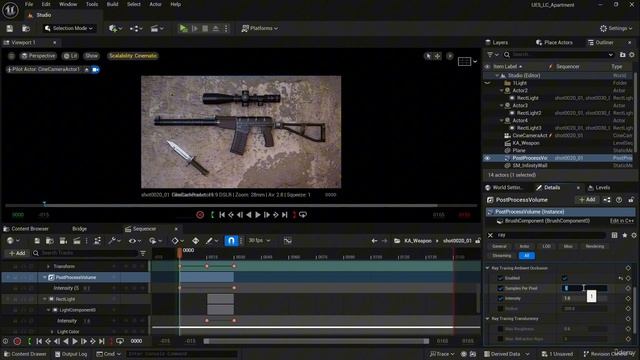640x360 pixels.
Task: Add keyframe for Samples Per Pixel
Action: [628, 288]
